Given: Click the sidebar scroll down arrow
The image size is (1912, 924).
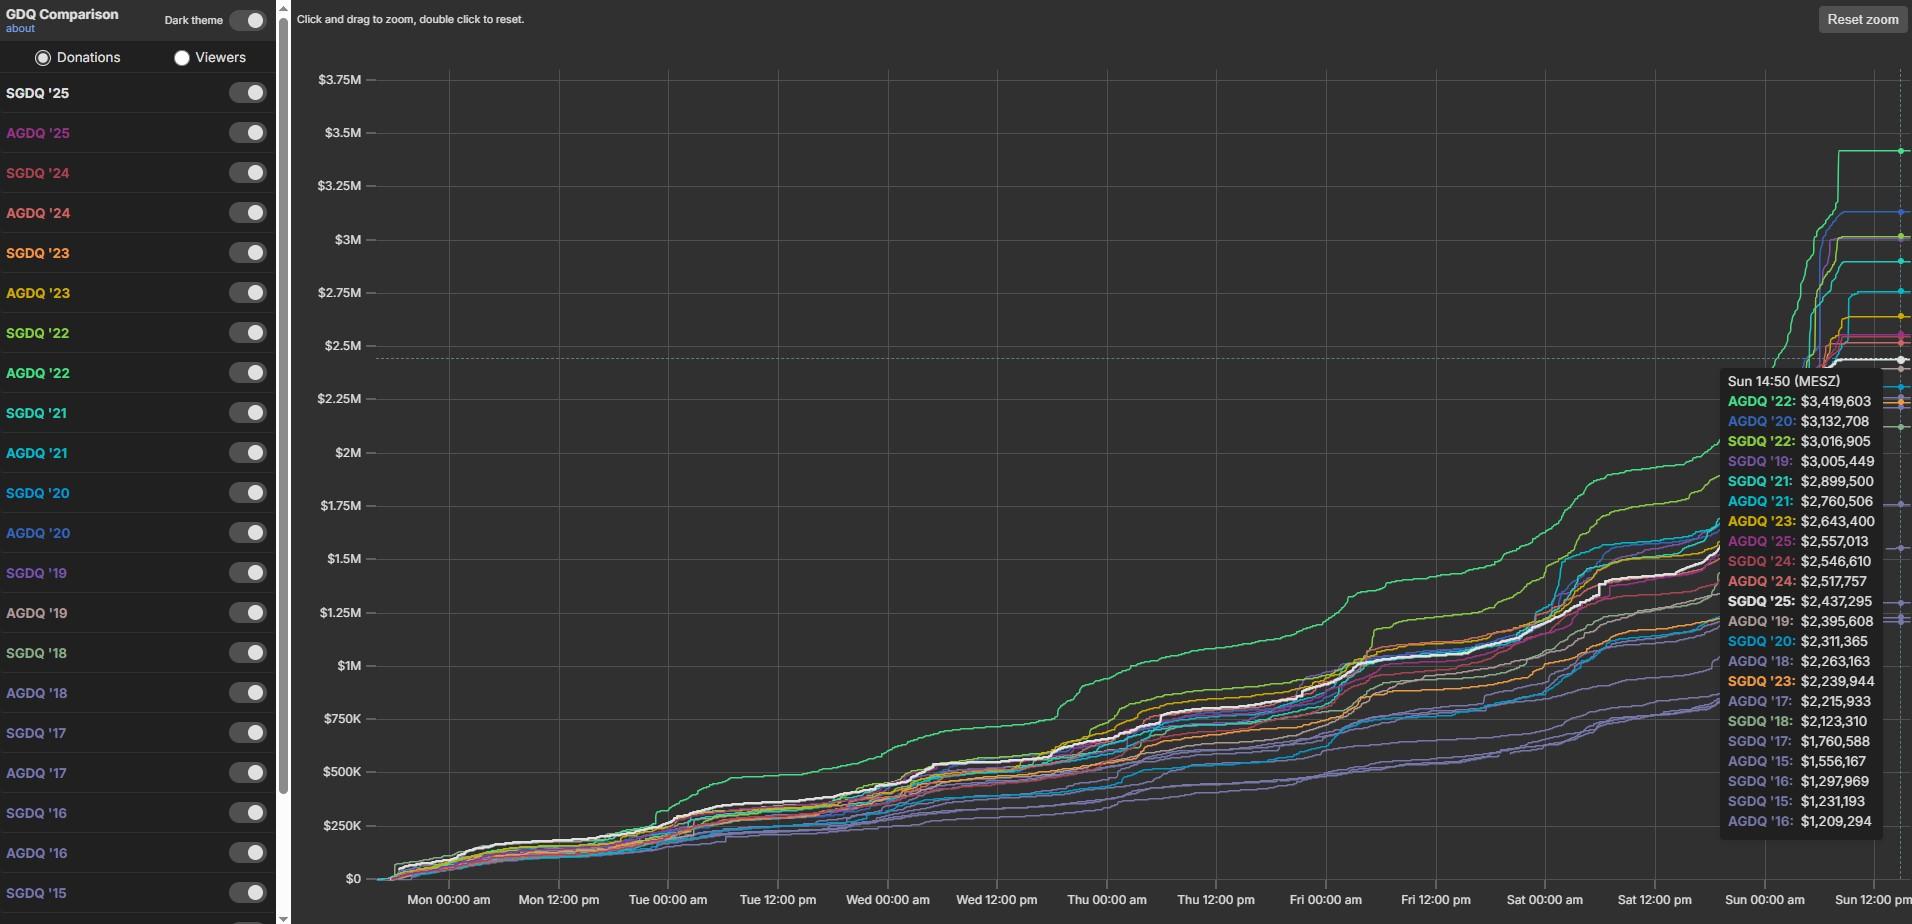Looking at the screenshot, I should pyautogui.click(x=283, y=917).
